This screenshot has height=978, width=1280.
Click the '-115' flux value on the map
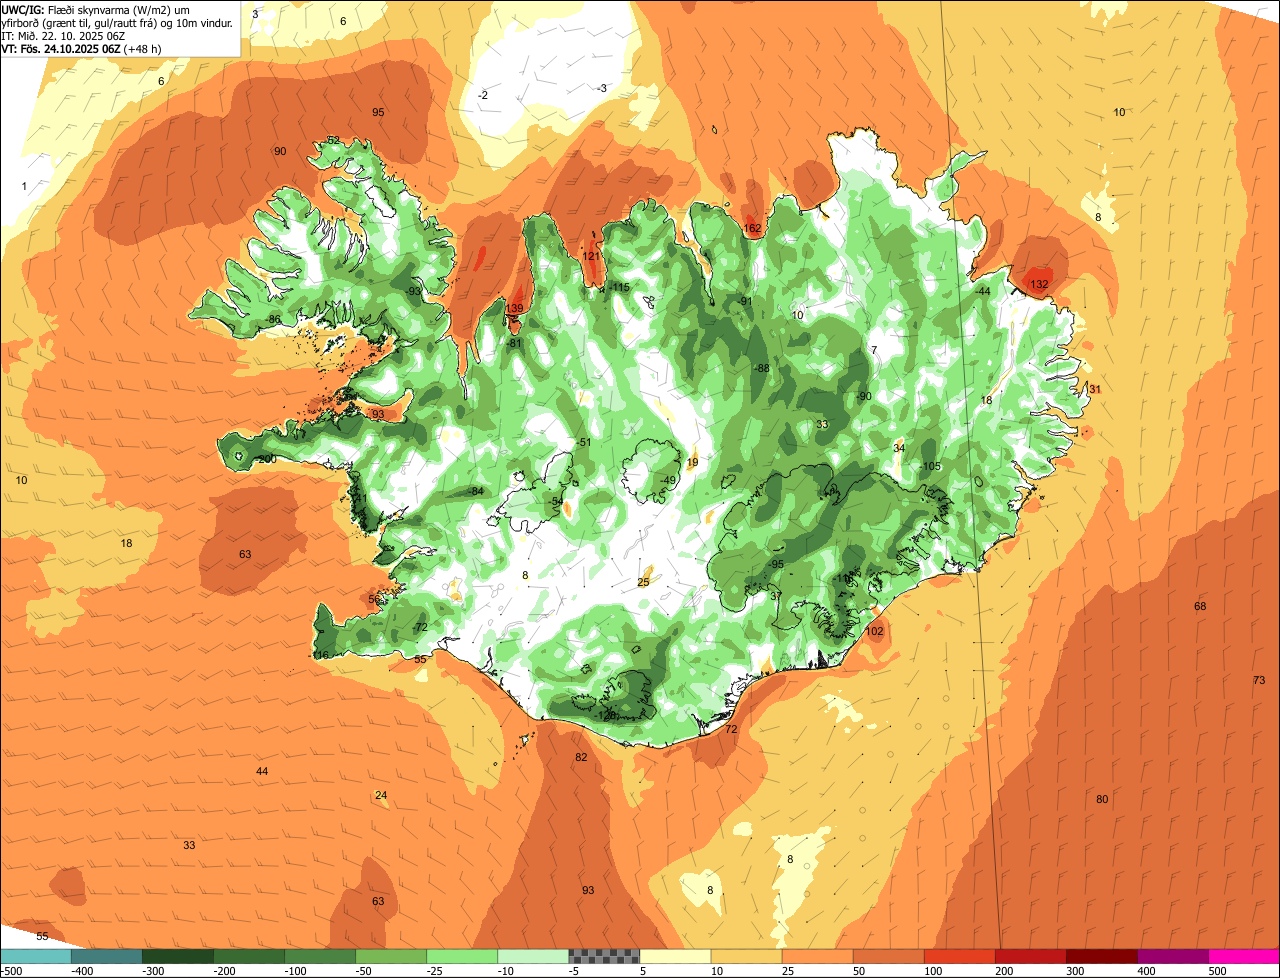coord(620,288)
